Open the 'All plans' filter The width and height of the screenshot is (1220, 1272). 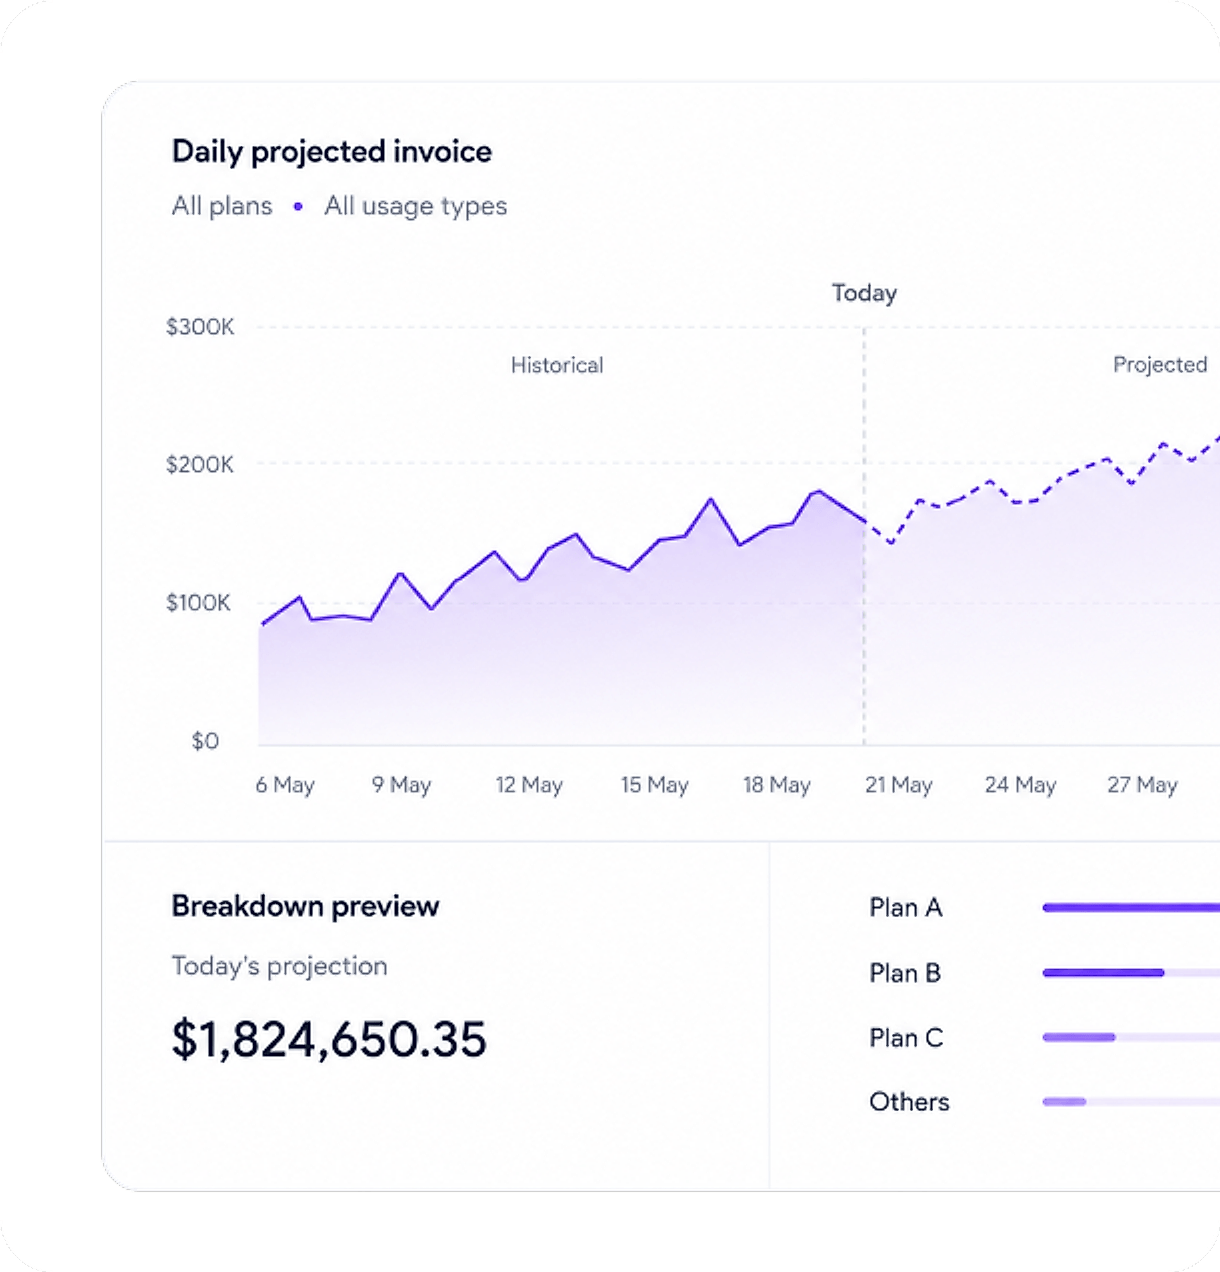click(x=222, y=206)
